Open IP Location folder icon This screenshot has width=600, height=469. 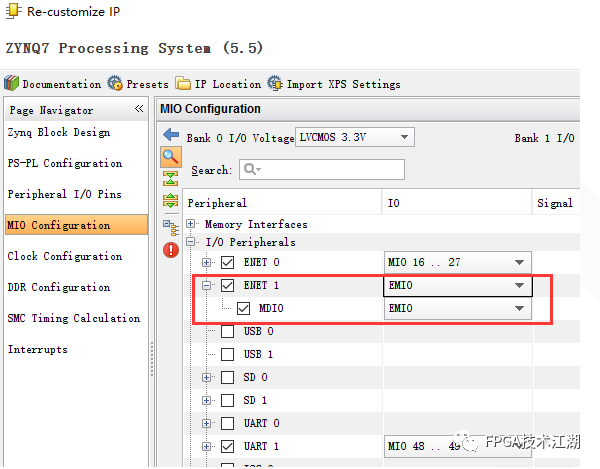click(183, 83)
